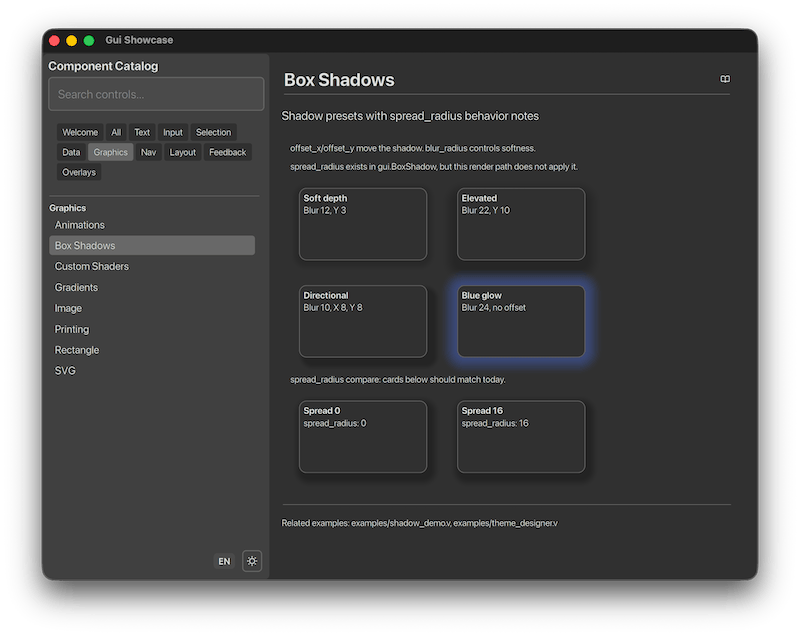Click the Related examples footer text
The height and width of the screenshot is (636, 800).
click(419, 523)
